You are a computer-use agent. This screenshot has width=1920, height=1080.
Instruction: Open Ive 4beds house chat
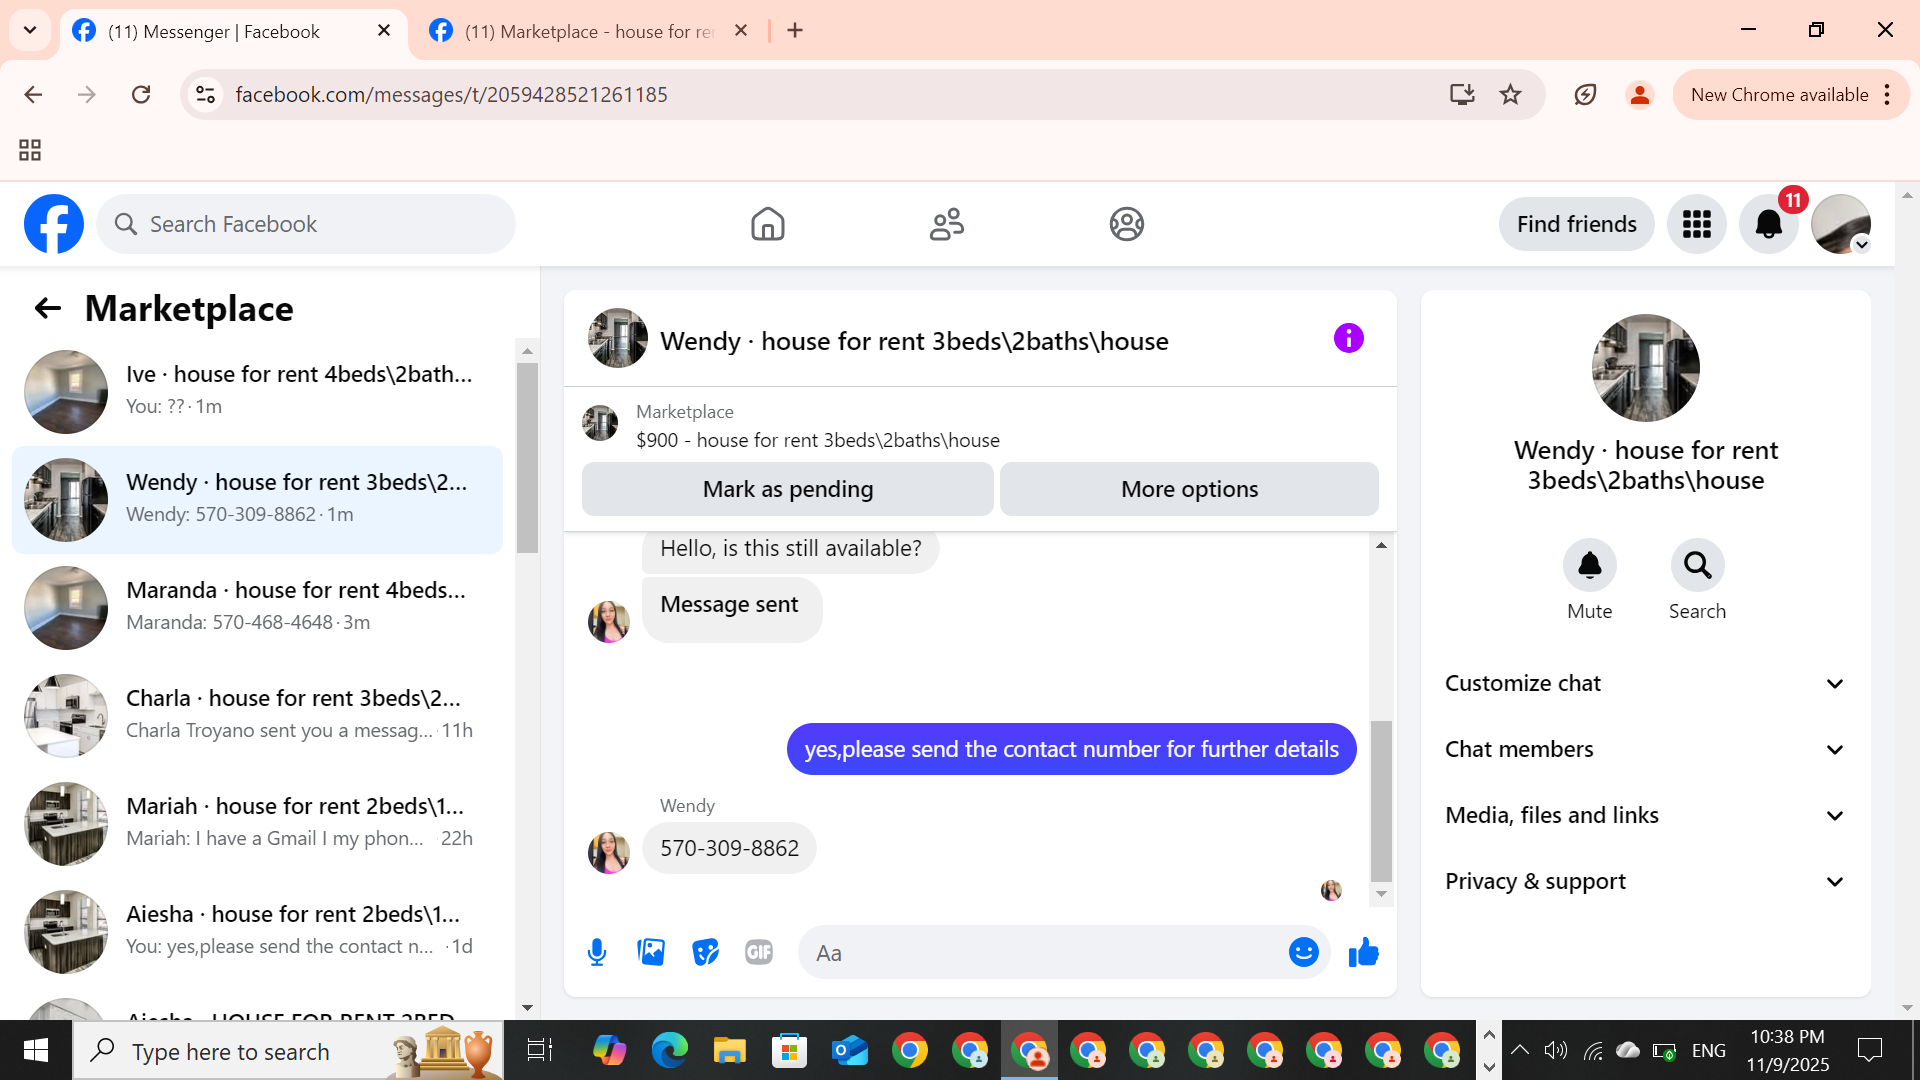tap(257, 392)
